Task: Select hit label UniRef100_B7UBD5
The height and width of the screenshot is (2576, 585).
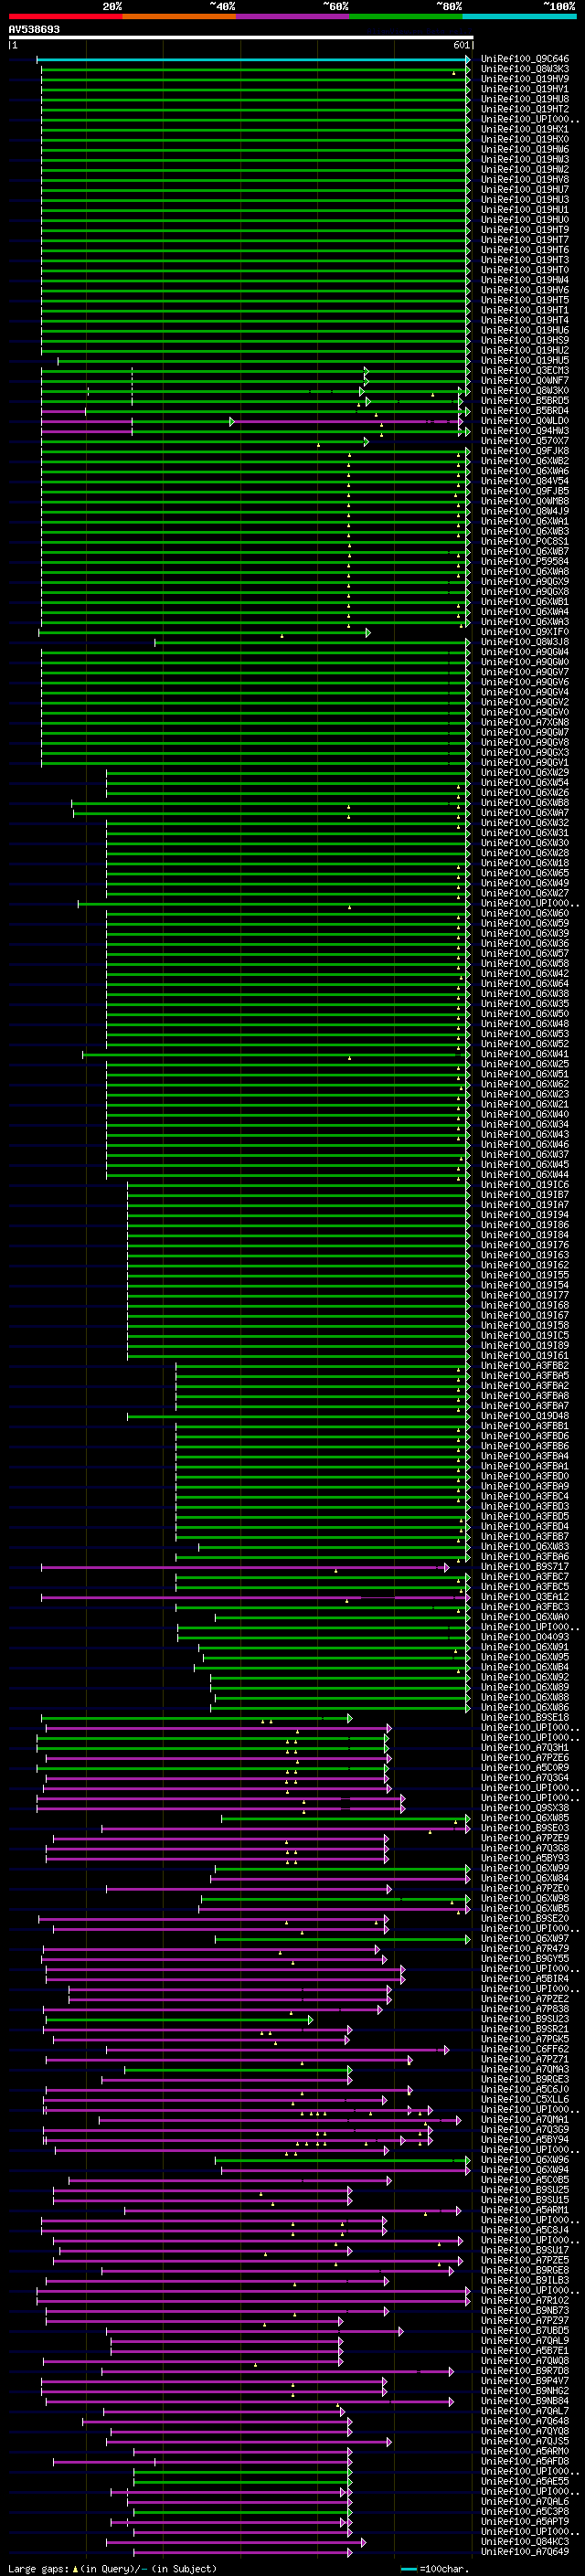Action: pyautogui.click(x=525, y=2330)
